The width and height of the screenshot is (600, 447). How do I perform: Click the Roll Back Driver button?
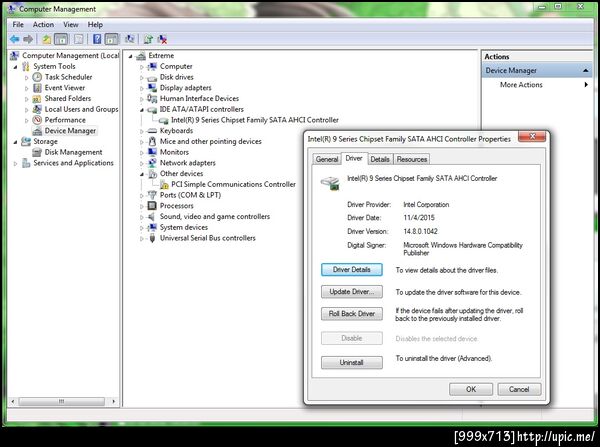[x=352, y=313]
